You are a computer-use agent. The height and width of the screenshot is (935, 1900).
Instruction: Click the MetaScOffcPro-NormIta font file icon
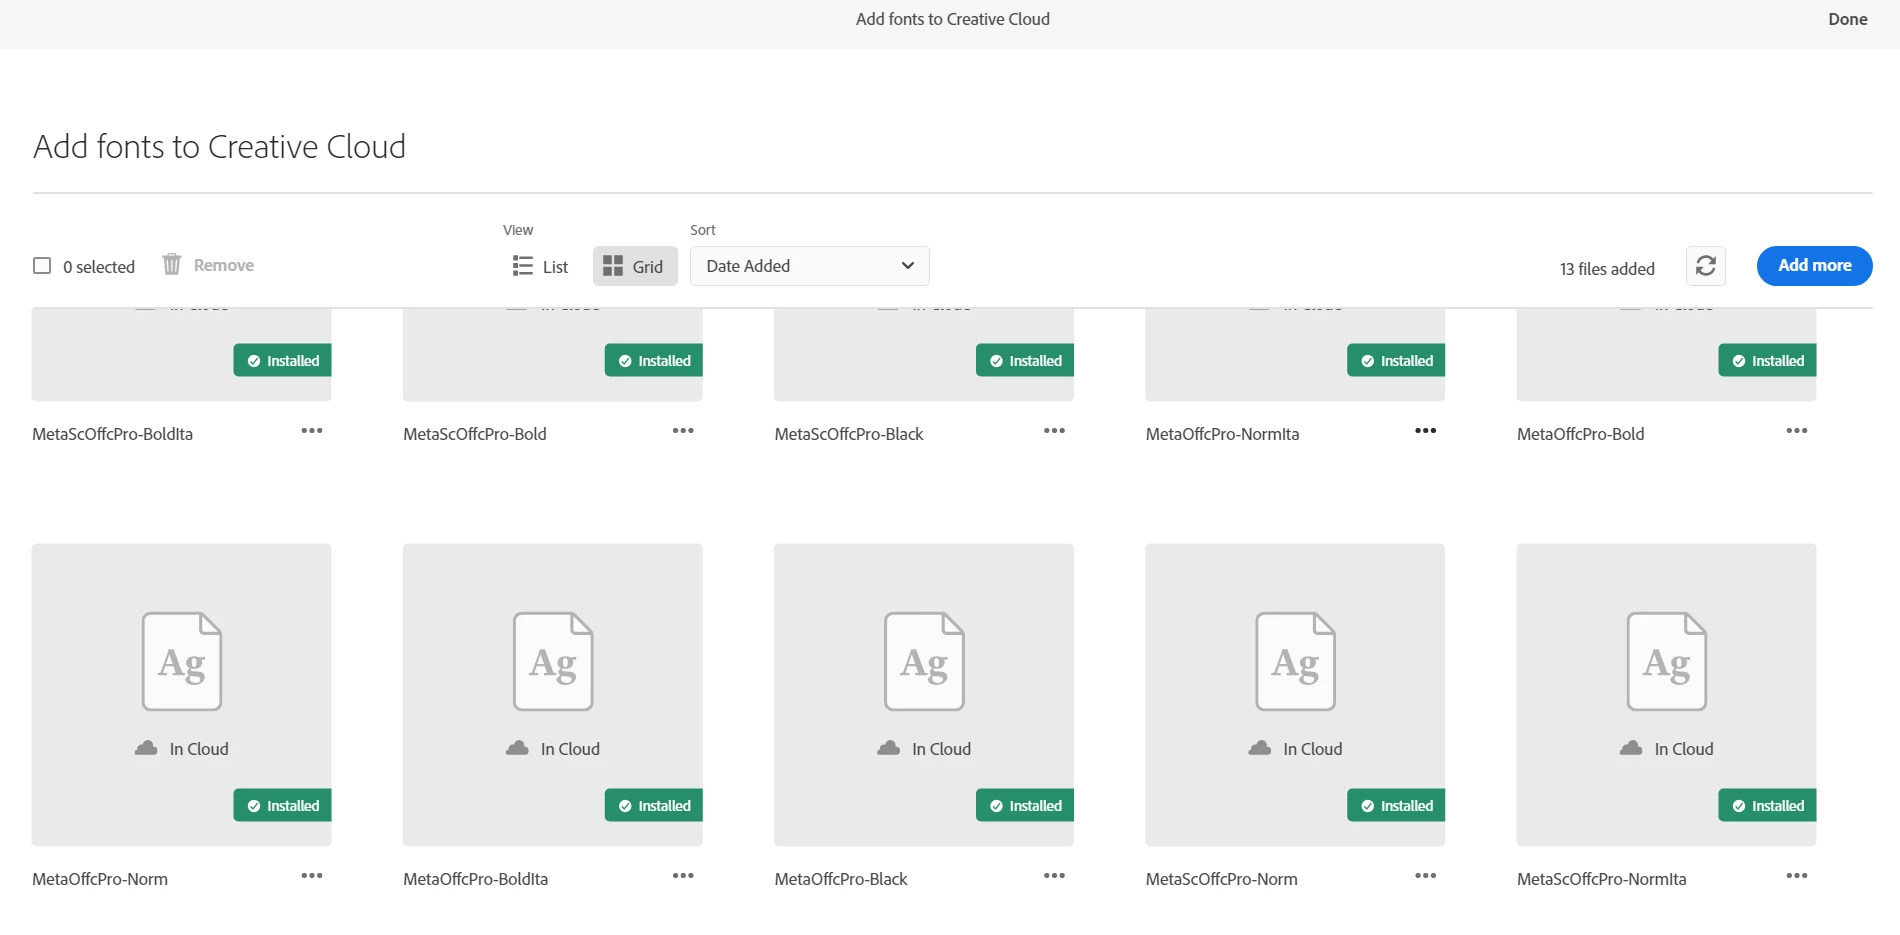pos(1667,661)
